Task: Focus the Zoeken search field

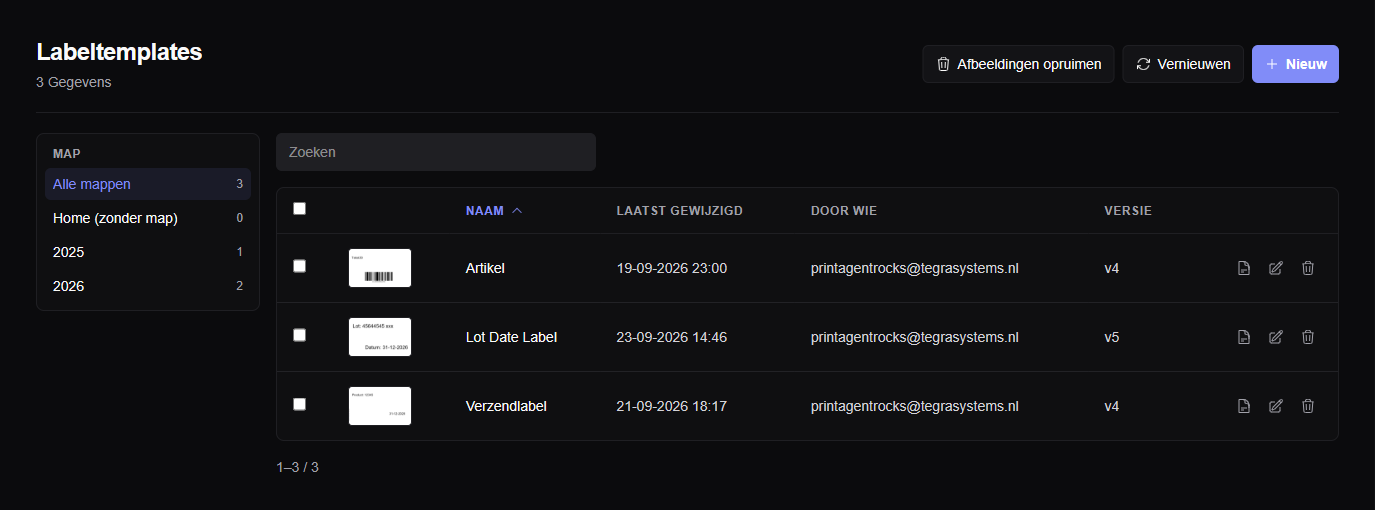Action: (x=436, y=152)
